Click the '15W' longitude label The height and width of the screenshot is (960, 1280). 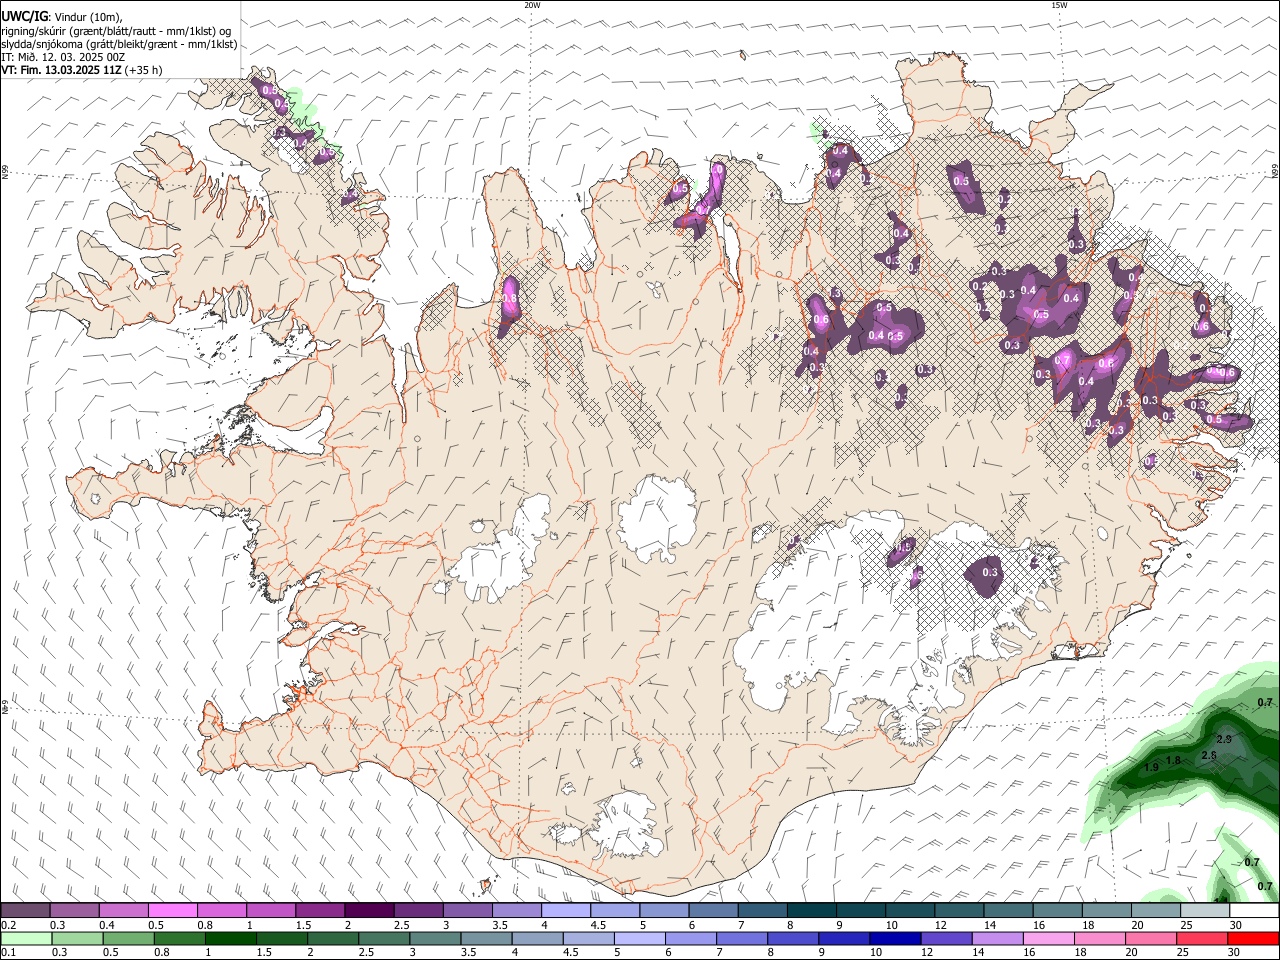[1059, 5]
